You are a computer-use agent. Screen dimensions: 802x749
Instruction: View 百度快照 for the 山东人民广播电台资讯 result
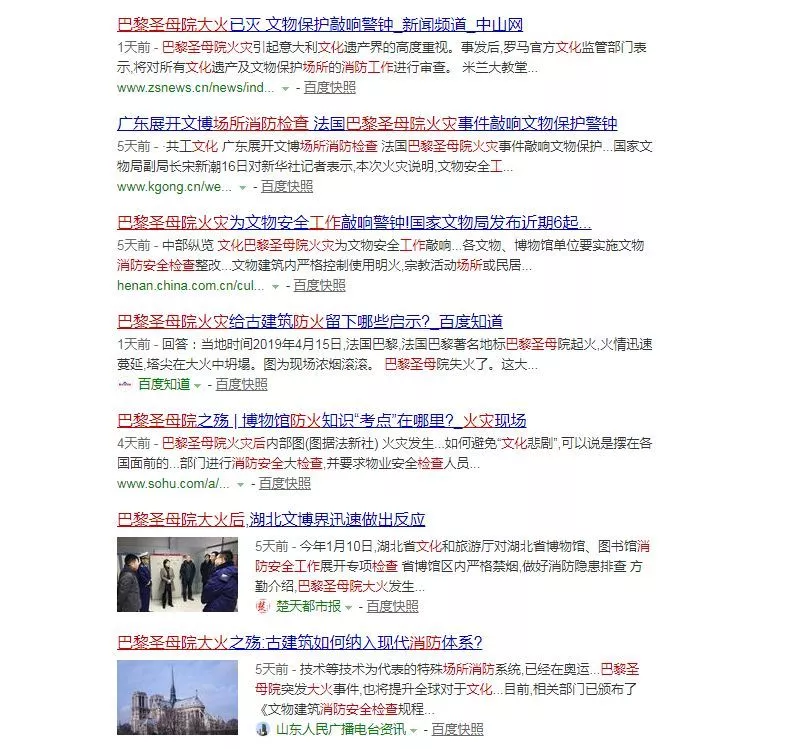[457, 729]
